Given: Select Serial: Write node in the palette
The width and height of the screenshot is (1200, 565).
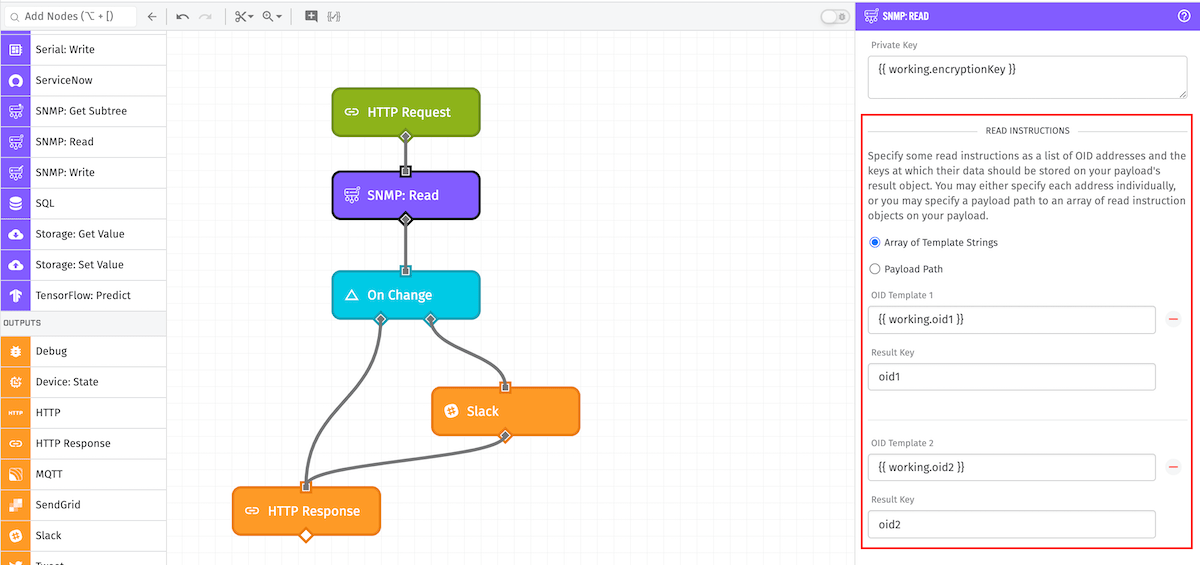Looking at the screenshot, I should [x=83, y=49].
